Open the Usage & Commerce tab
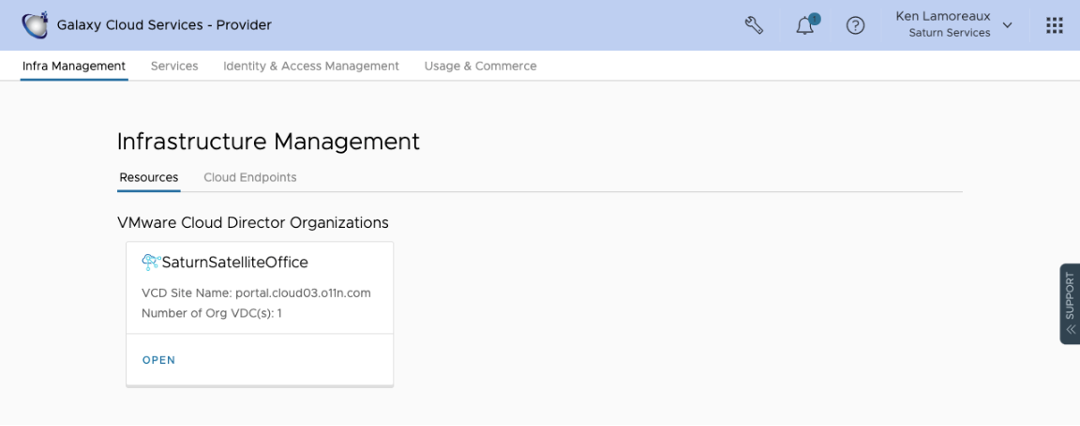The width and height of the screenshot is (1080, 426). pyautogui.click(x=480, y=66)
